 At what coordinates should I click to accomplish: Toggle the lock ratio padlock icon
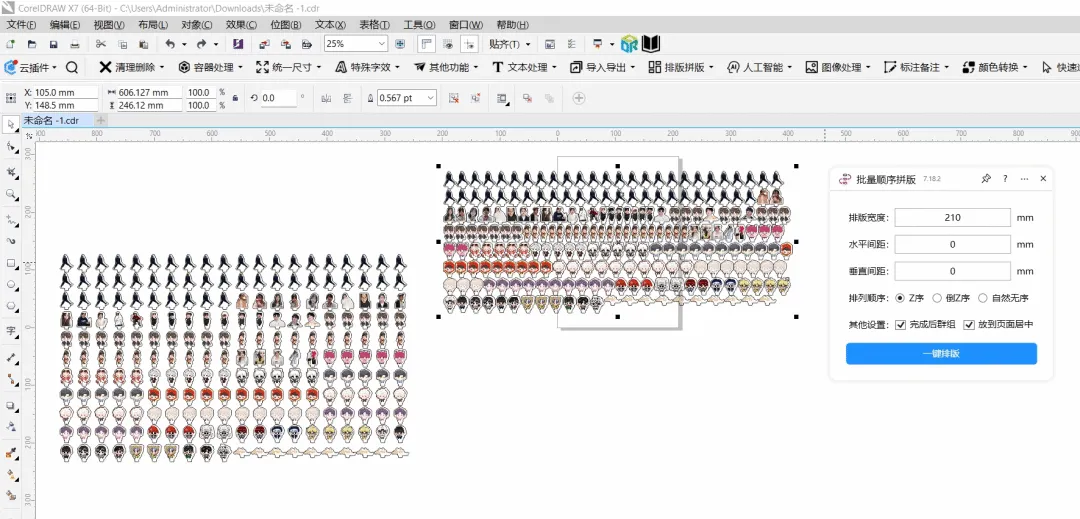(235, 98)
